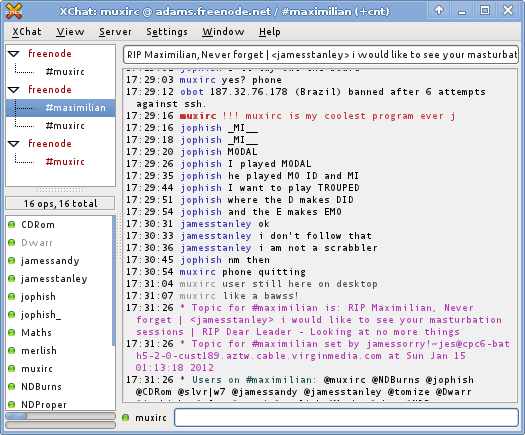Select user jamessandy in user list
The width and height of the screenshot is (525, 435).
pyautogui.click(x=50, y=261)
